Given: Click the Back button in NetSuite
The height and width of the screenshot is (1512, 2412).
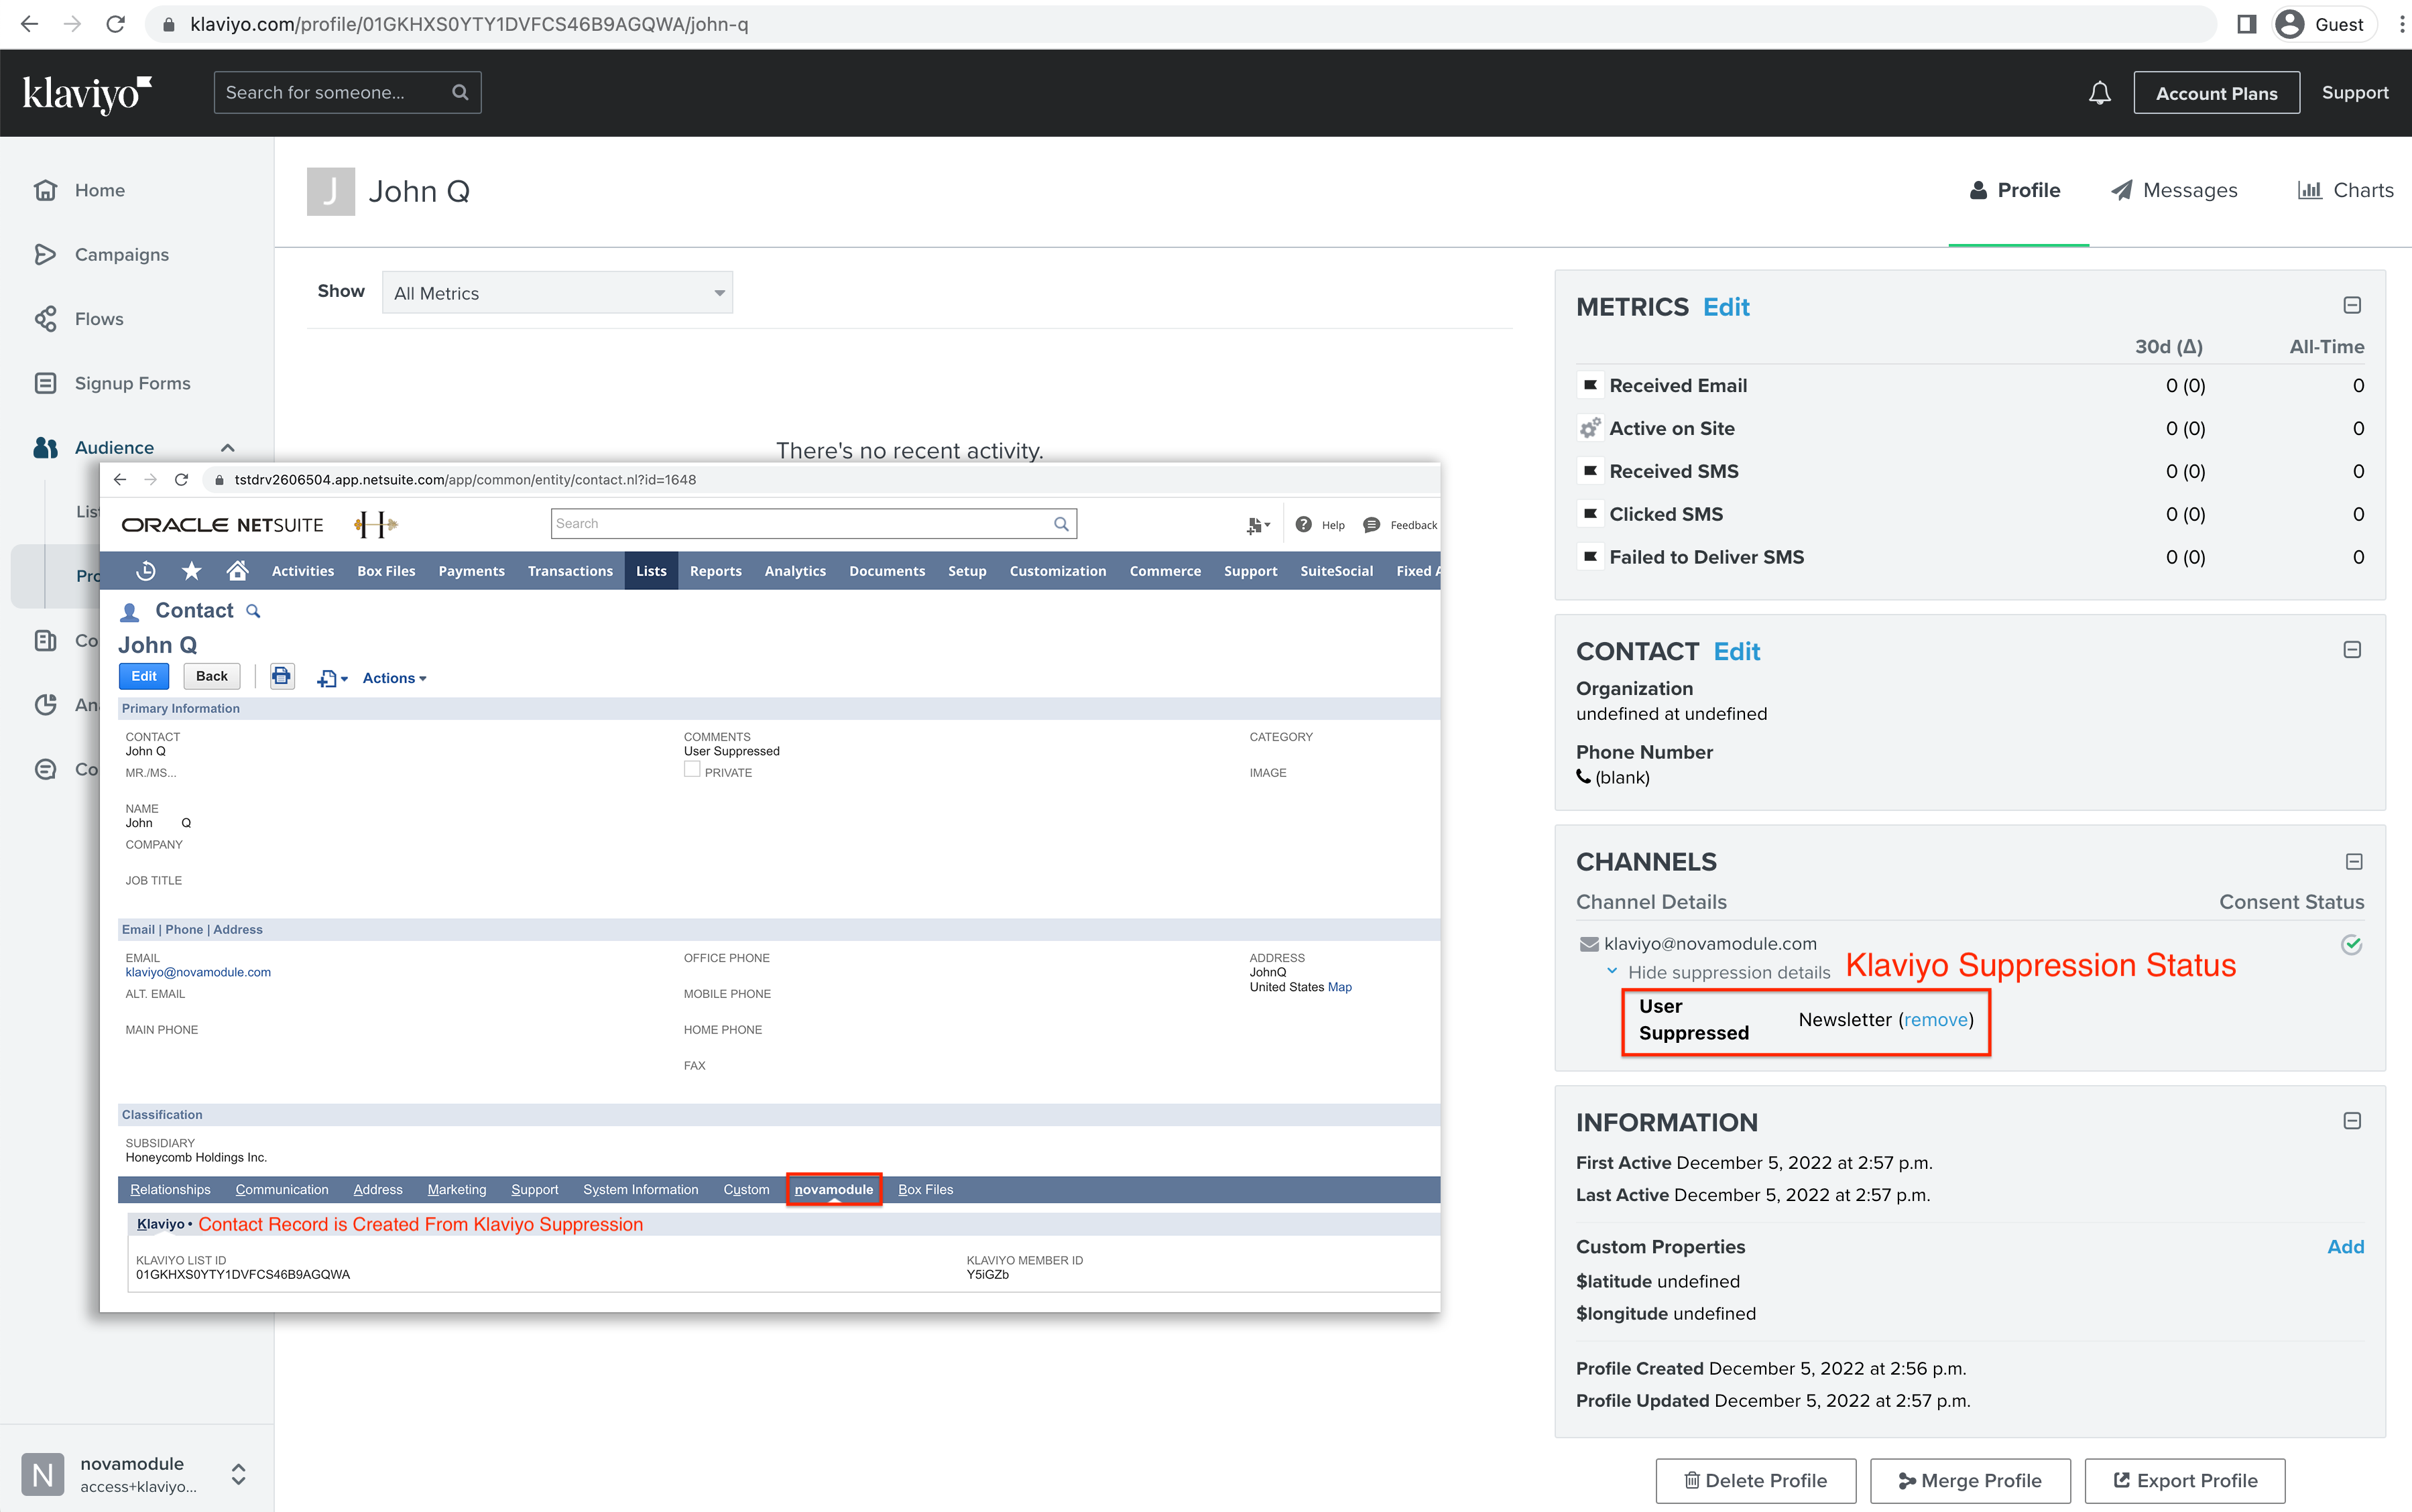Looking at the screenshot, I should tap(212, 676).
